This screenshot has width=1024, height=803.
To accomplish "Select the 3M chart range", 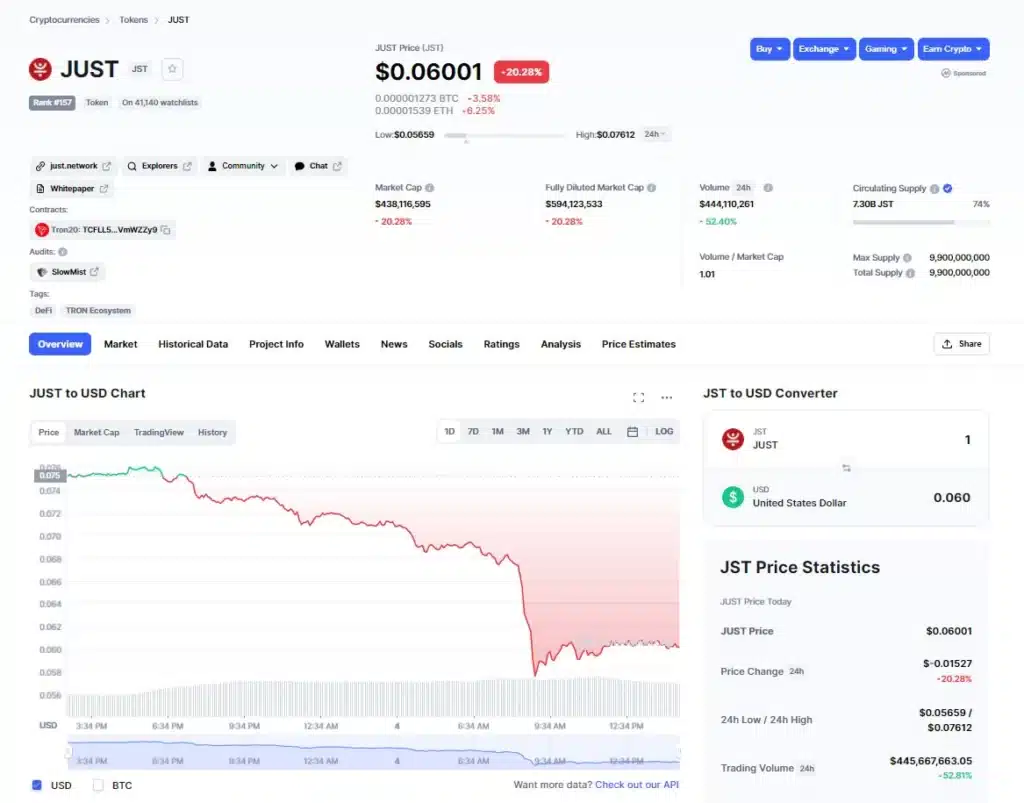I will pos(523,432).
